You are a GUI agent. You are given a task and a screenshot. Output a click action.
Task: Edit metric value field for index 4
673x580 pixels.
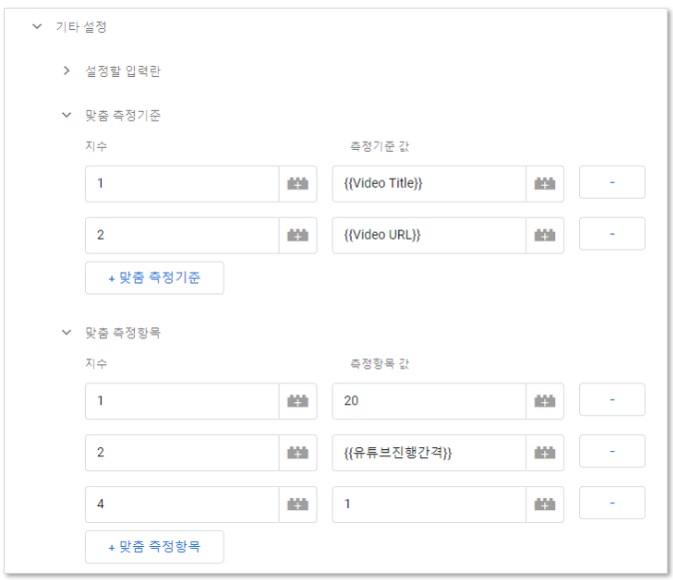(x=429, y=504)
